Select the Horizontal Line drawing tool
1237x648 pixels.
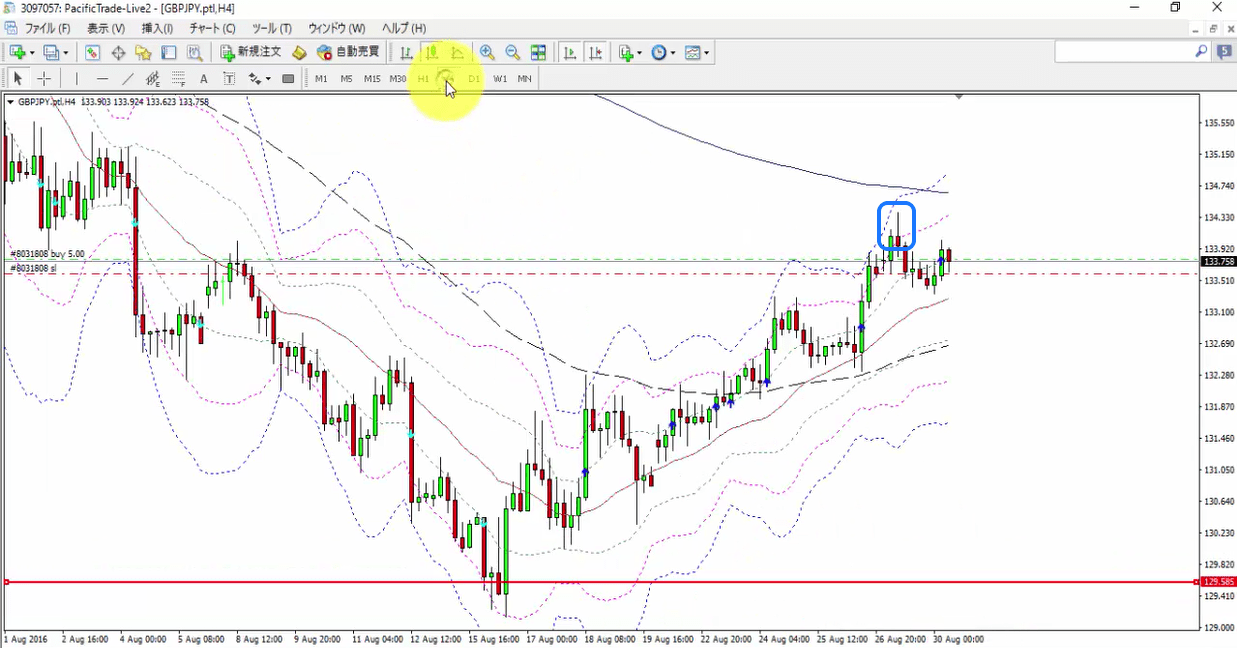[x=102, y=78]
